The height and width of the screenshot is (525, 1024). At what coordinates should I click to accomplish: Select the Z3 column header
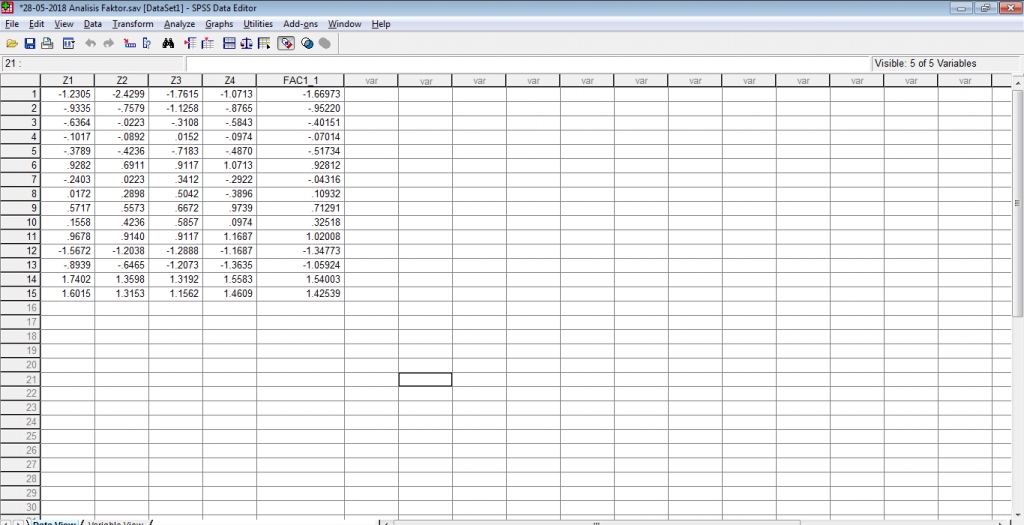pos(175,80)
